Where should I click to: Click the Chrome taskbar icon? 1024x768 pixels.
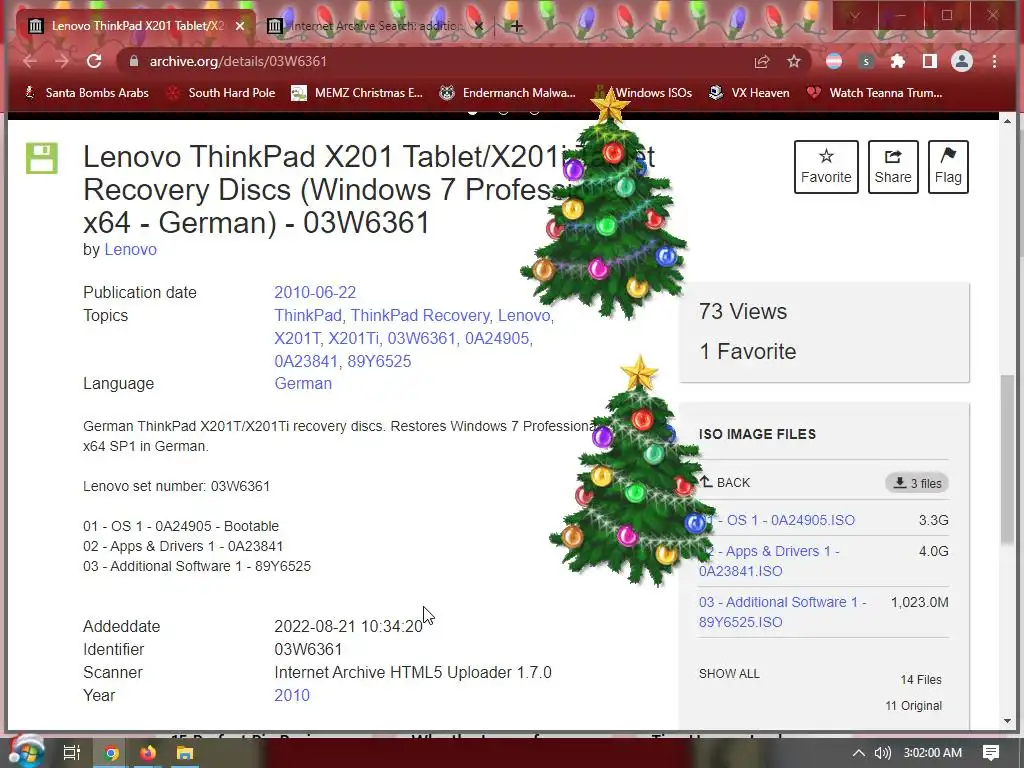click(x=111, y=753)
